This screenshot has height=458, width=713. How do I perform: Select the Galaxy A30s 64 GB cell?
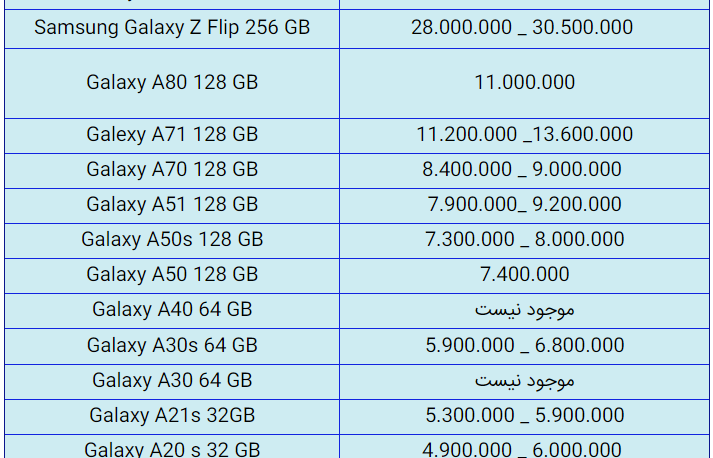(x=172, y=345)
